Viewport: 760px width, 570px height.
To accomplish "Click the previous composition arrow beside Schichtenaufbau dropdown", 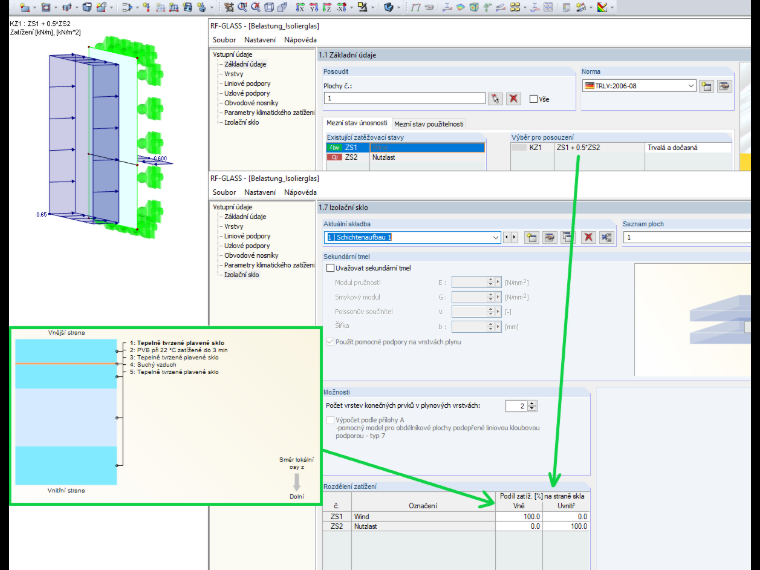I will (507, 238).
